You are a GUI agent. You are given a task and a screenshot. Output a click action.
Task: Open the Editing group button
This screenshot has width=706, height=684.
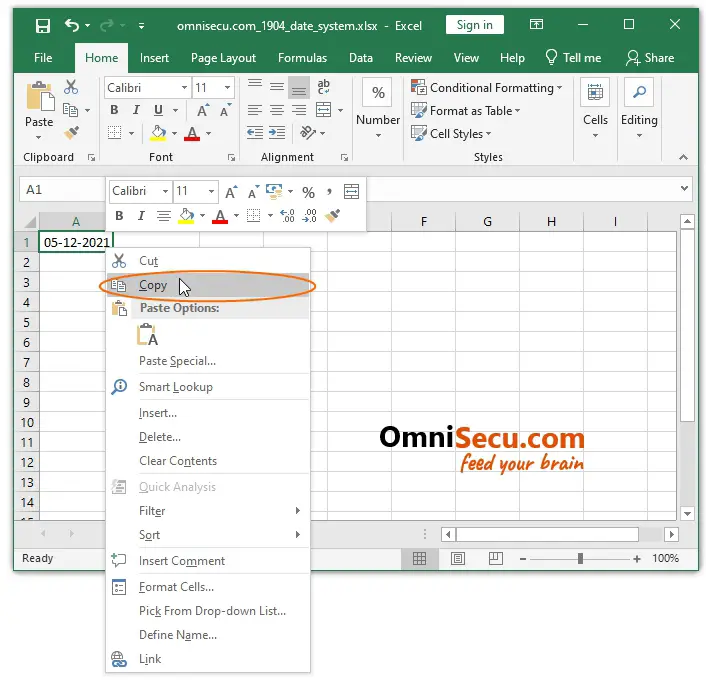[x=639, y=109]
